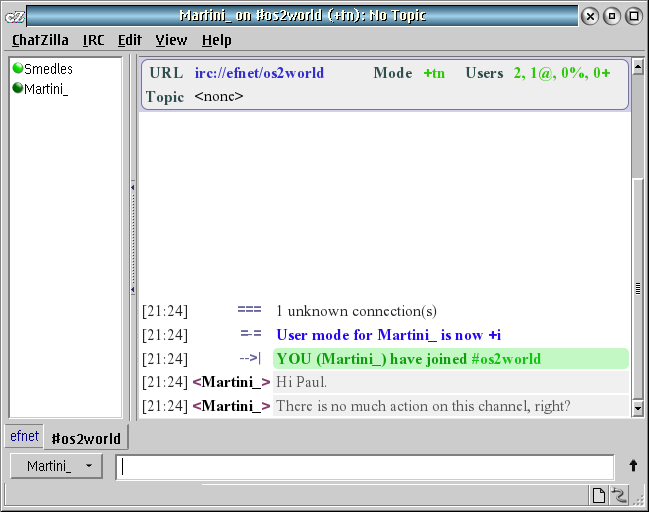Screen dimensions: 649x512
Task: Open the ChatZilla menu
Action: pos(40,40)
